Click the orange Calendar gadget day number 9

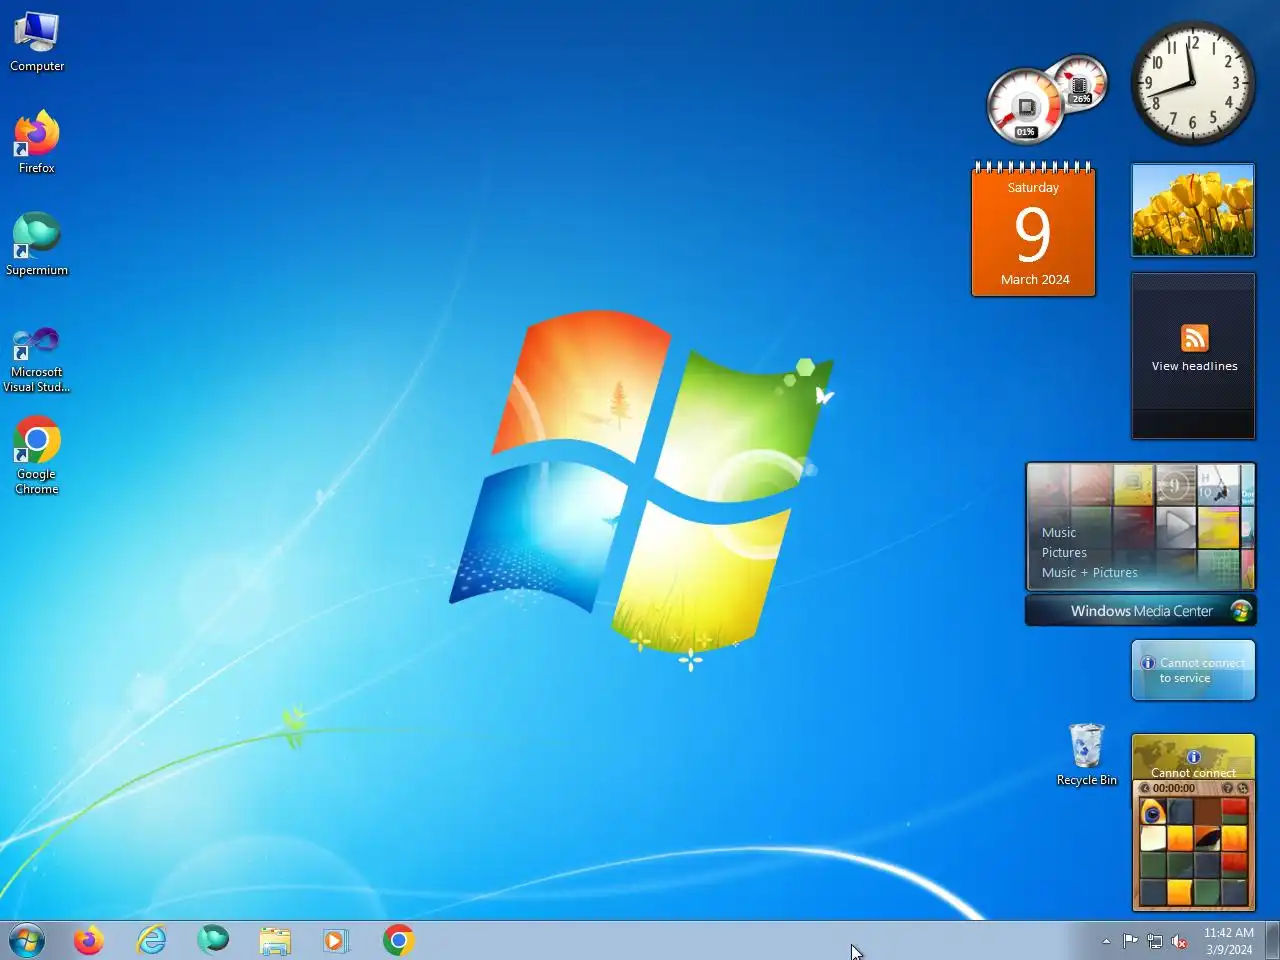point(1033,235)
